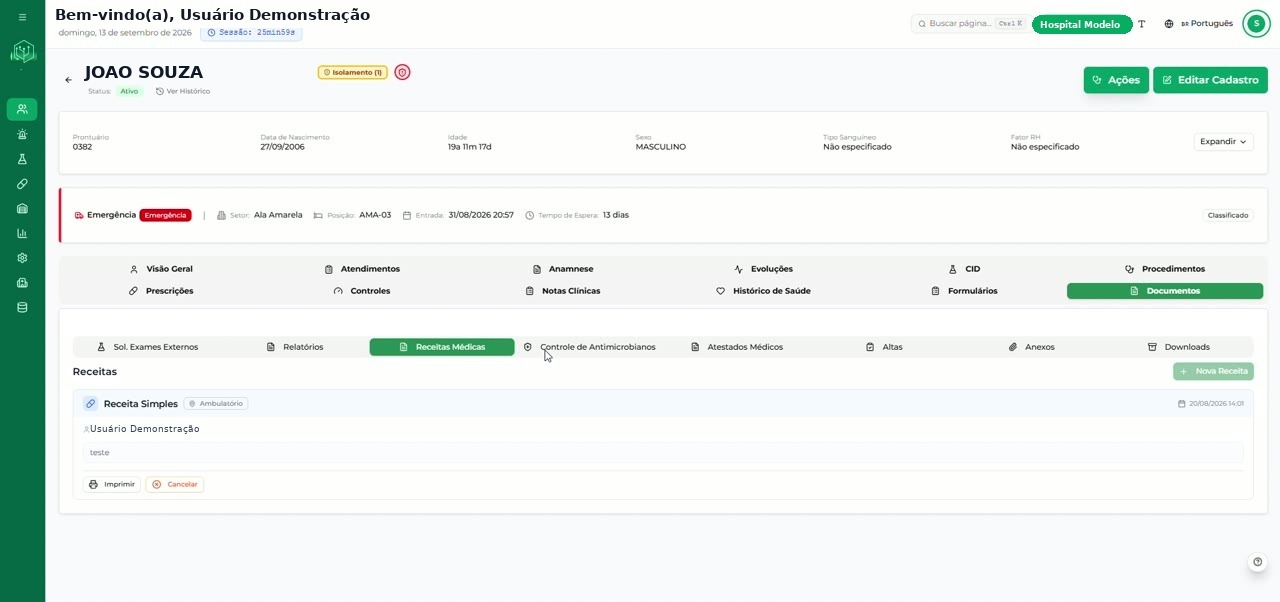Print the prescription with Imprimir
Viewport: 1280px width, 602px height.
tap(112, 484)
